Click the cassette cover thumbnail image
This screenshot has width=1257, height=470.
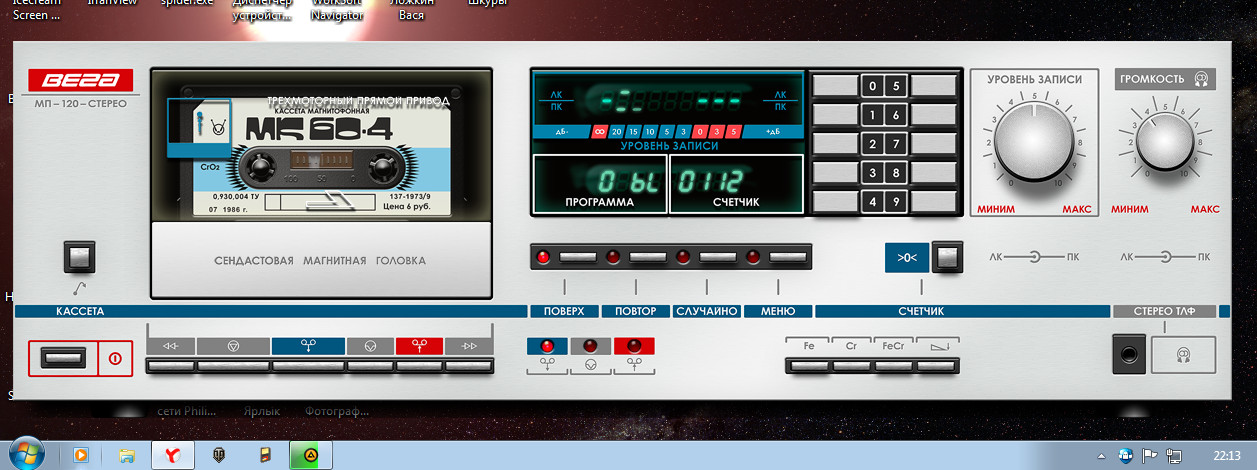click(x=199, y=128)
